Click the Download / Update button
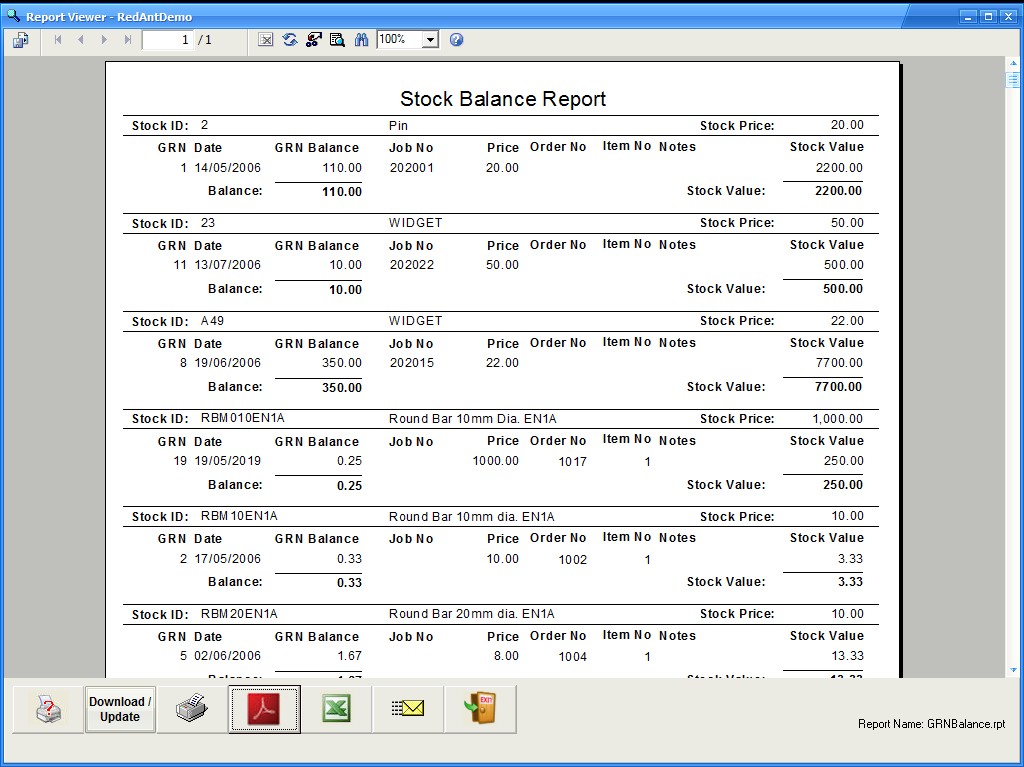The image size is (1024, 767). [120, 709]
